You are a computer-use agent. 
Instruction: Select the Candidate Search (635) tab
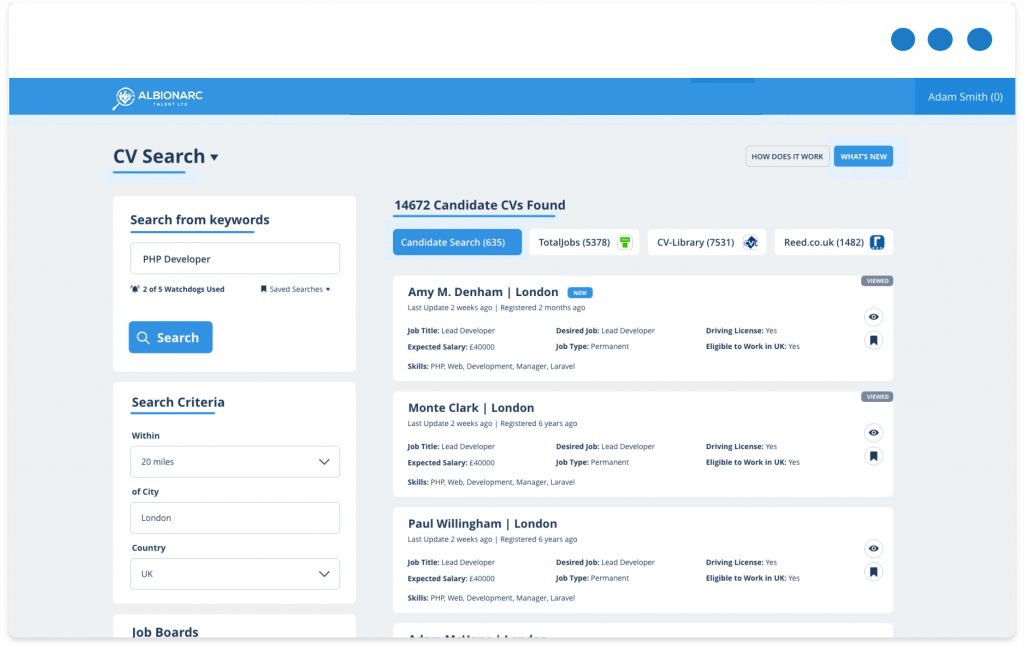[x=457, y=242]
